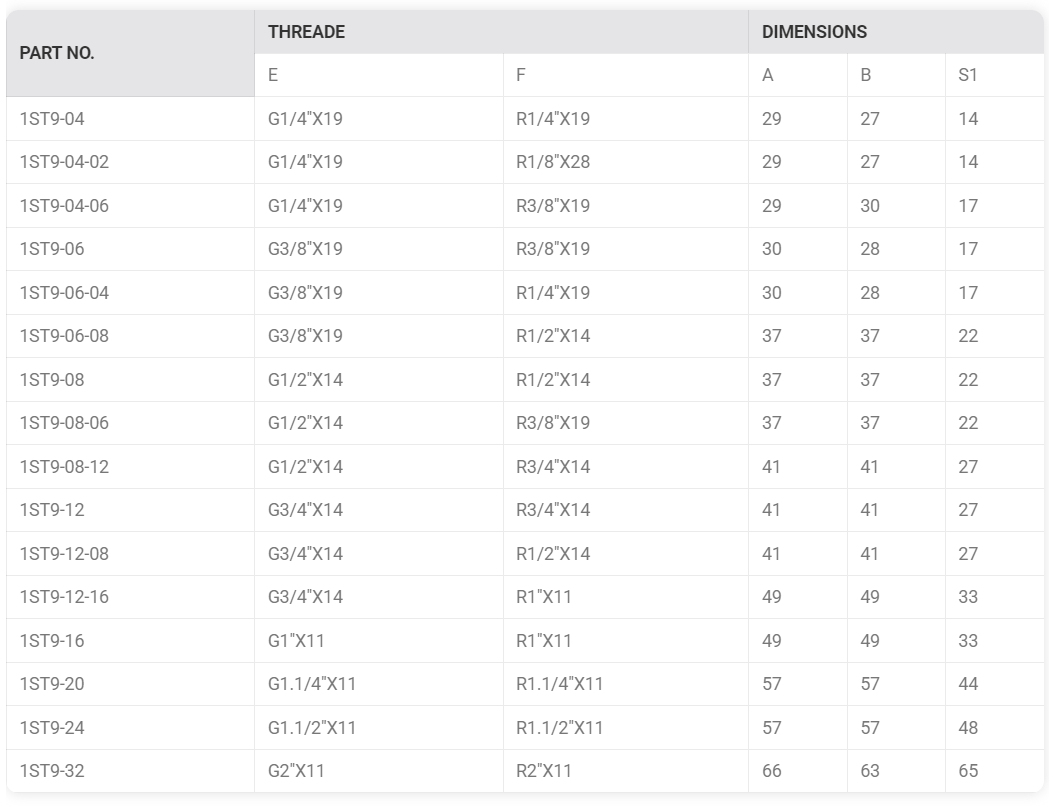The width and height of the screenshot is (1050, 810).
Task: Click the G2"X11 thread cell
Action: [x=296, y=771]
